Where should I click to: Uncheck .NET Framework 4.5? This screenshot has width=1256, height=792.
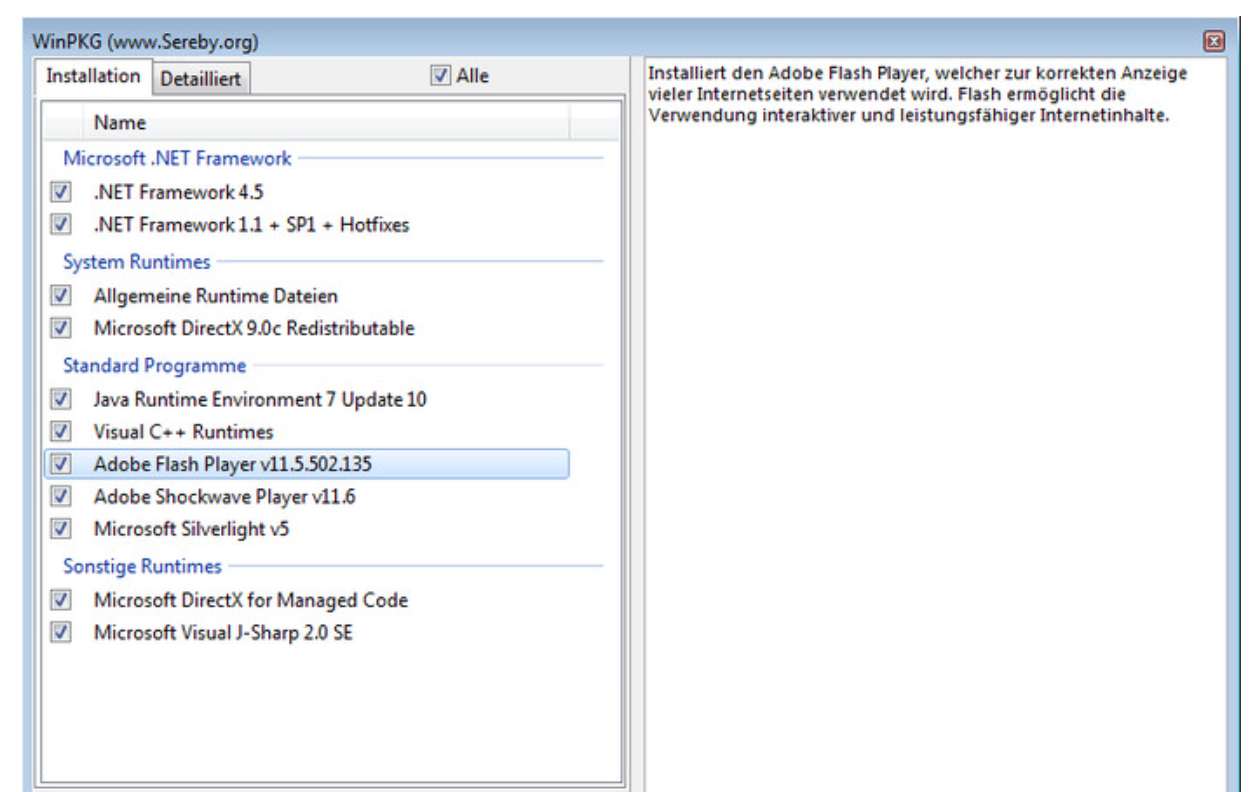[62, 192]
